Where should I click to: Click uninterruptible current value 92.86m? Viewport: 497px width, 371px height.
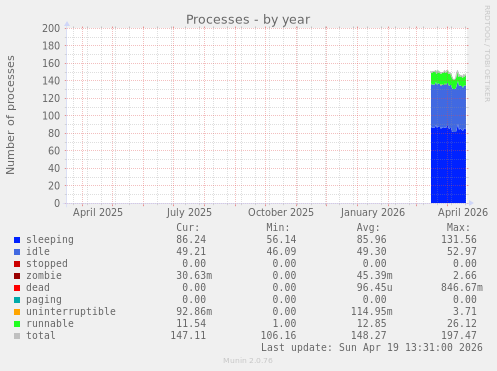194,311
